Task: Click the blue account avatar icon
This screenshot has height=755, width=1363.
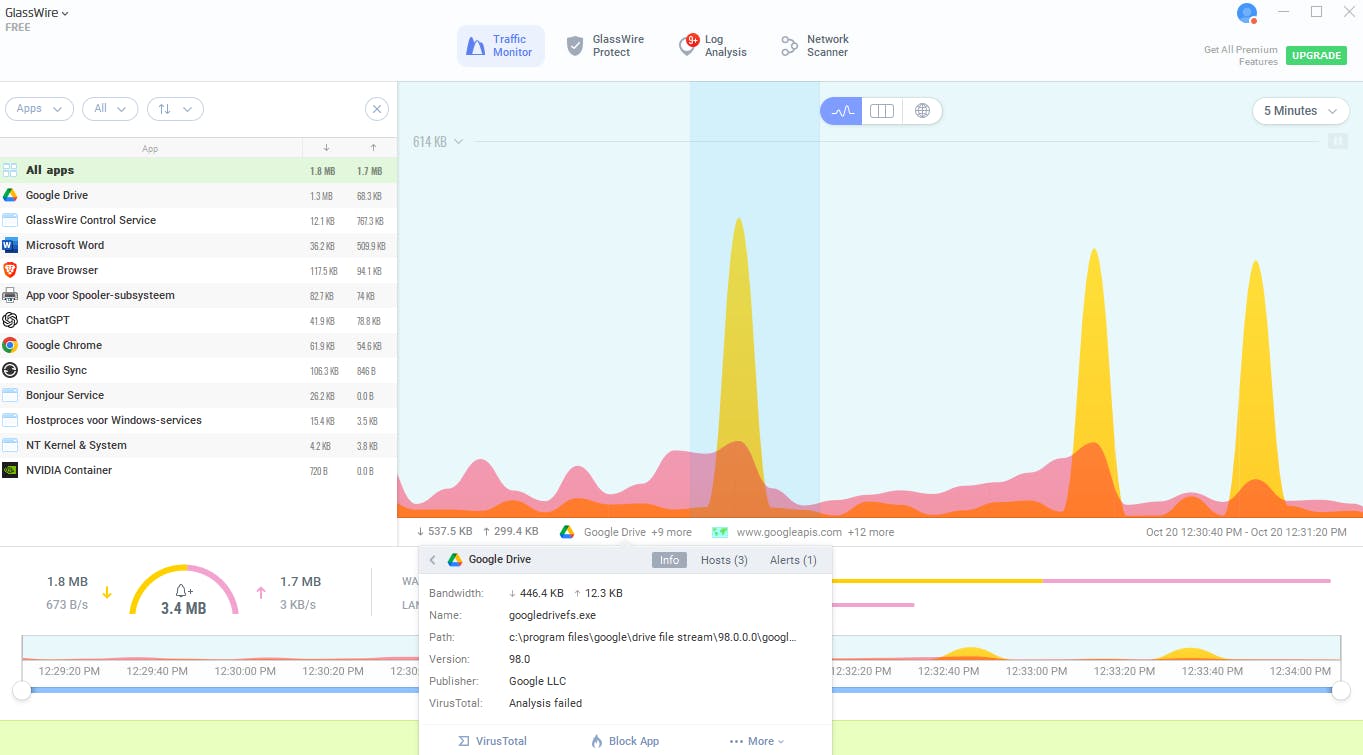Action: click(1246, 13)
